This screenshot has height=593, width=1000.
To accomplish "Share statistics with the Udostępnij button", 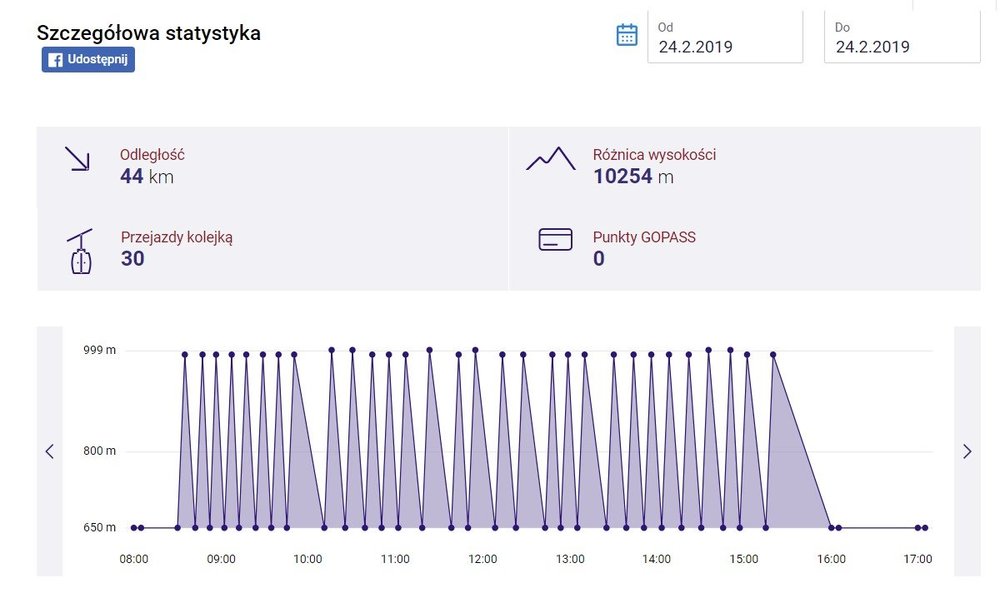I will point(88,59).
